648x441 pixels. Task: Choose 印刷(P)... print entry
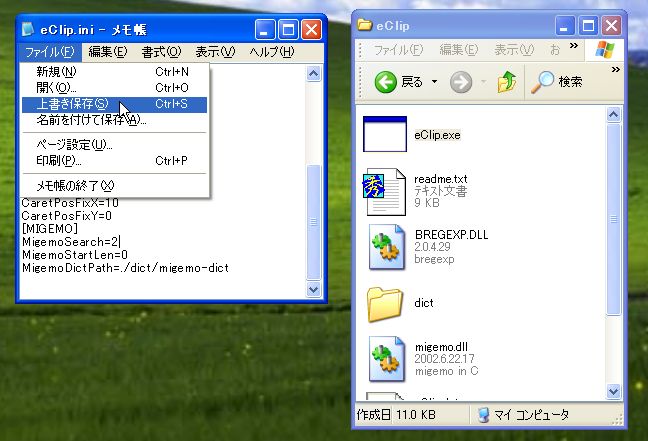tap(114, 160)
